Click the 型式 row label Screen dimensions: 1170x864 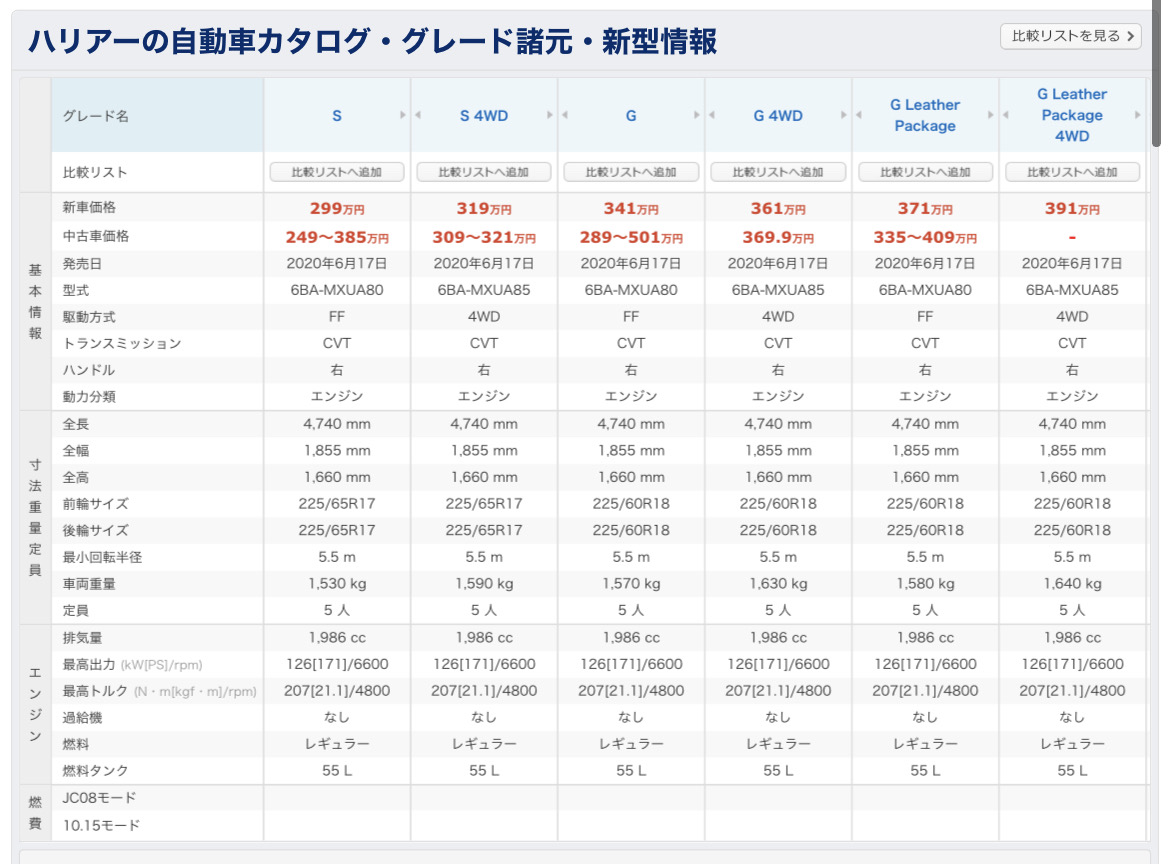pyautogui.click(x=75, y=290)
